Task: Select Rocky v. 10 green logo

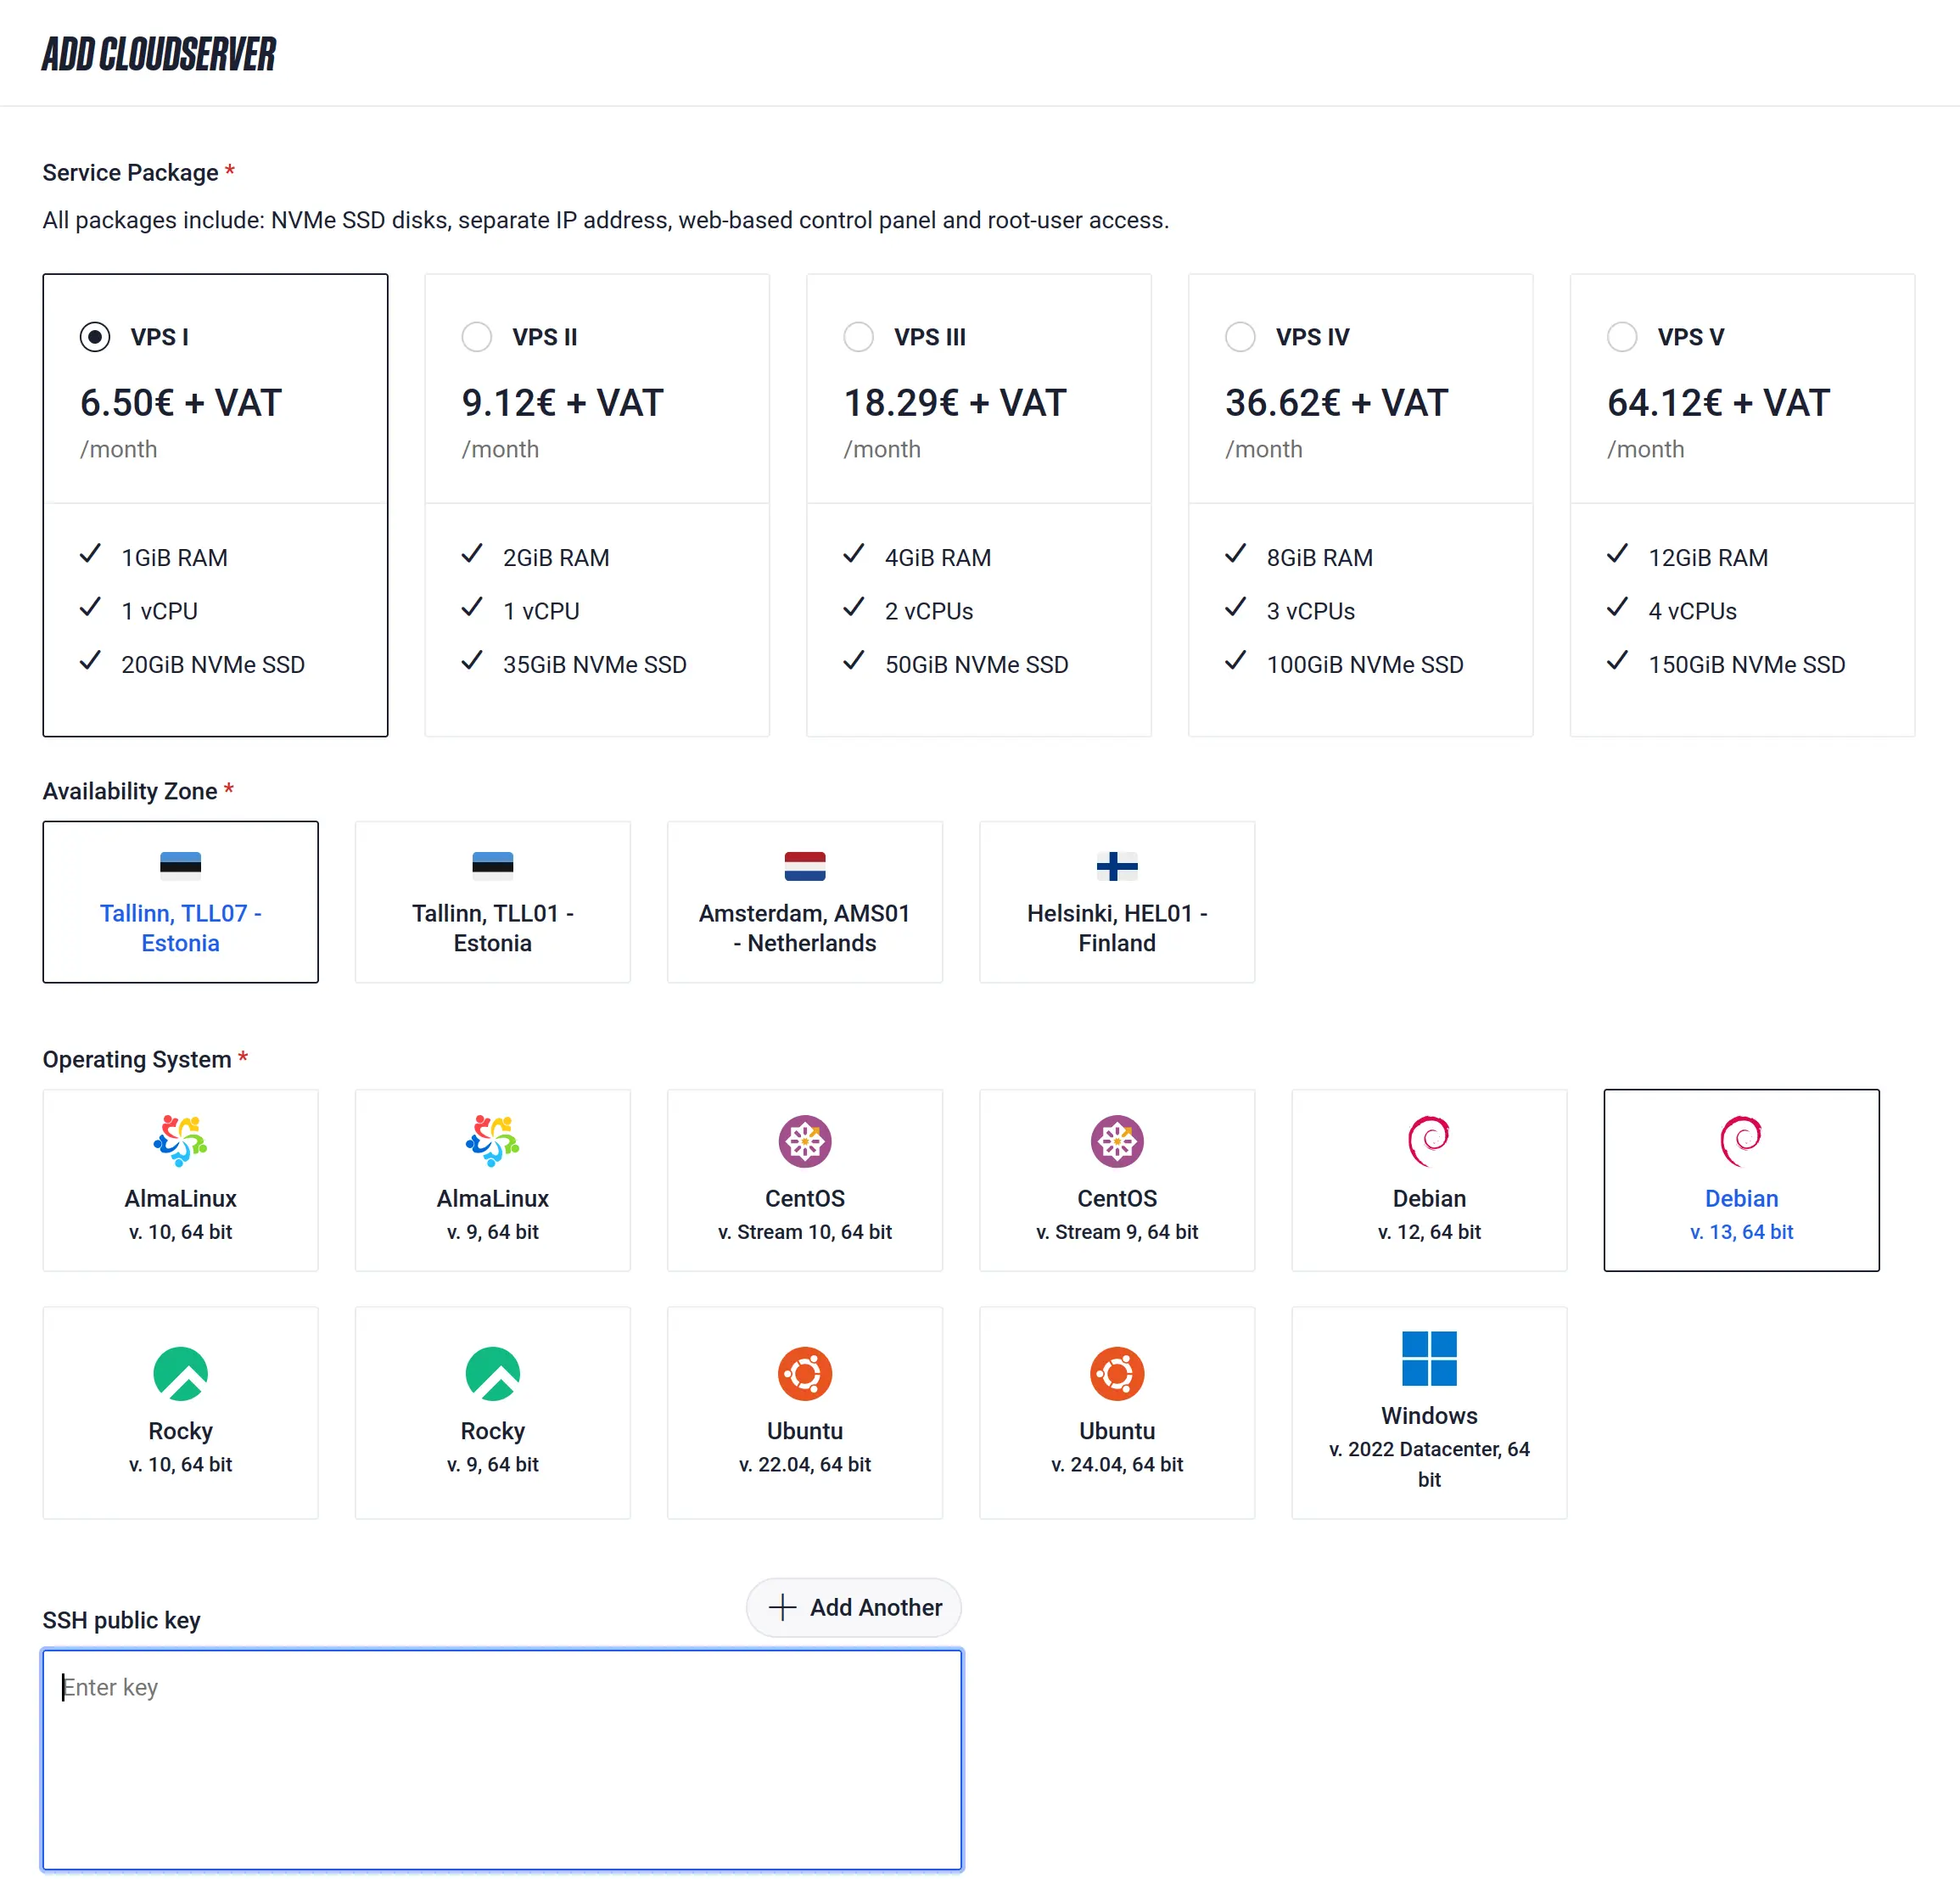Action: (180, 1373)
